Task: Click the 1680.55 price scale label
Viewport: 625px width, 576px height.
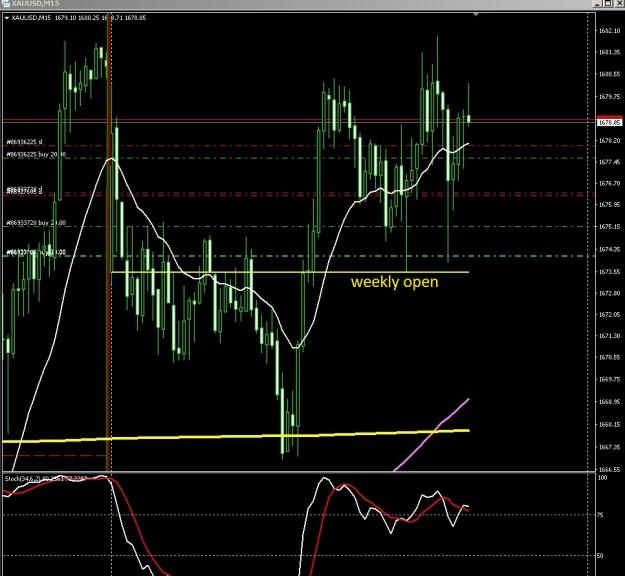Action: coord(609,74)
